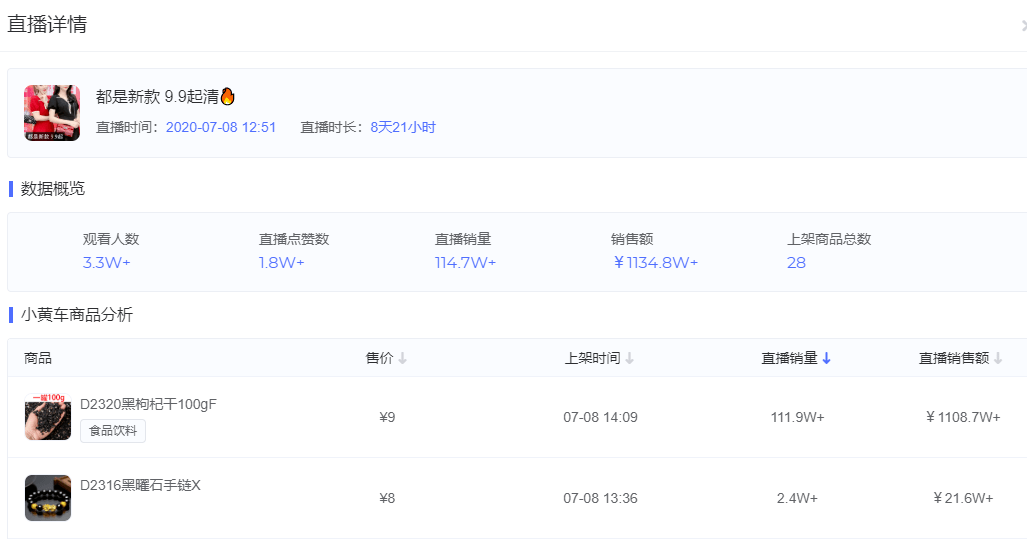Viewport: 1027px width, 539px height.
Task: Sort the table by 直播销量 column header
Action: [x=789, y=359]
